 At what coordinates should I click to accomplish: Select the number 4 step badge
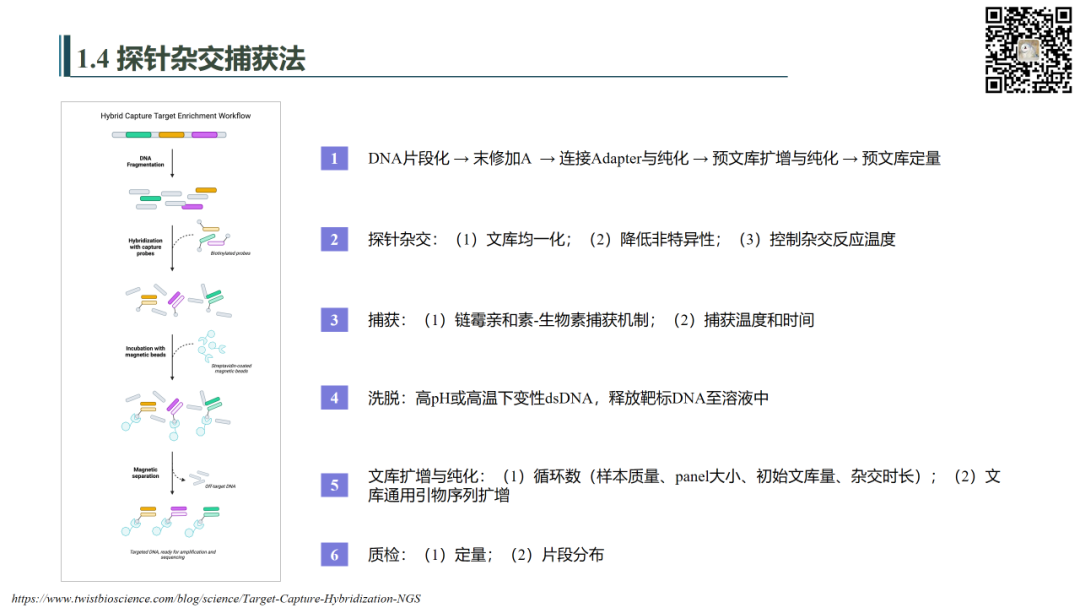(x=334, y=398)
